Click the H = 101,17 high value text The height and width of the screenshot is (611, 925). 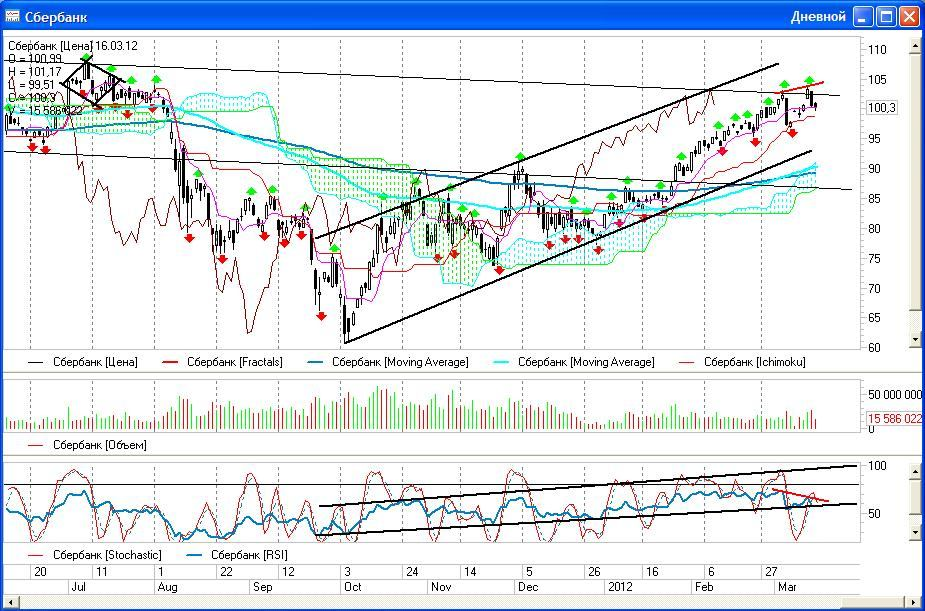point(35,71)
